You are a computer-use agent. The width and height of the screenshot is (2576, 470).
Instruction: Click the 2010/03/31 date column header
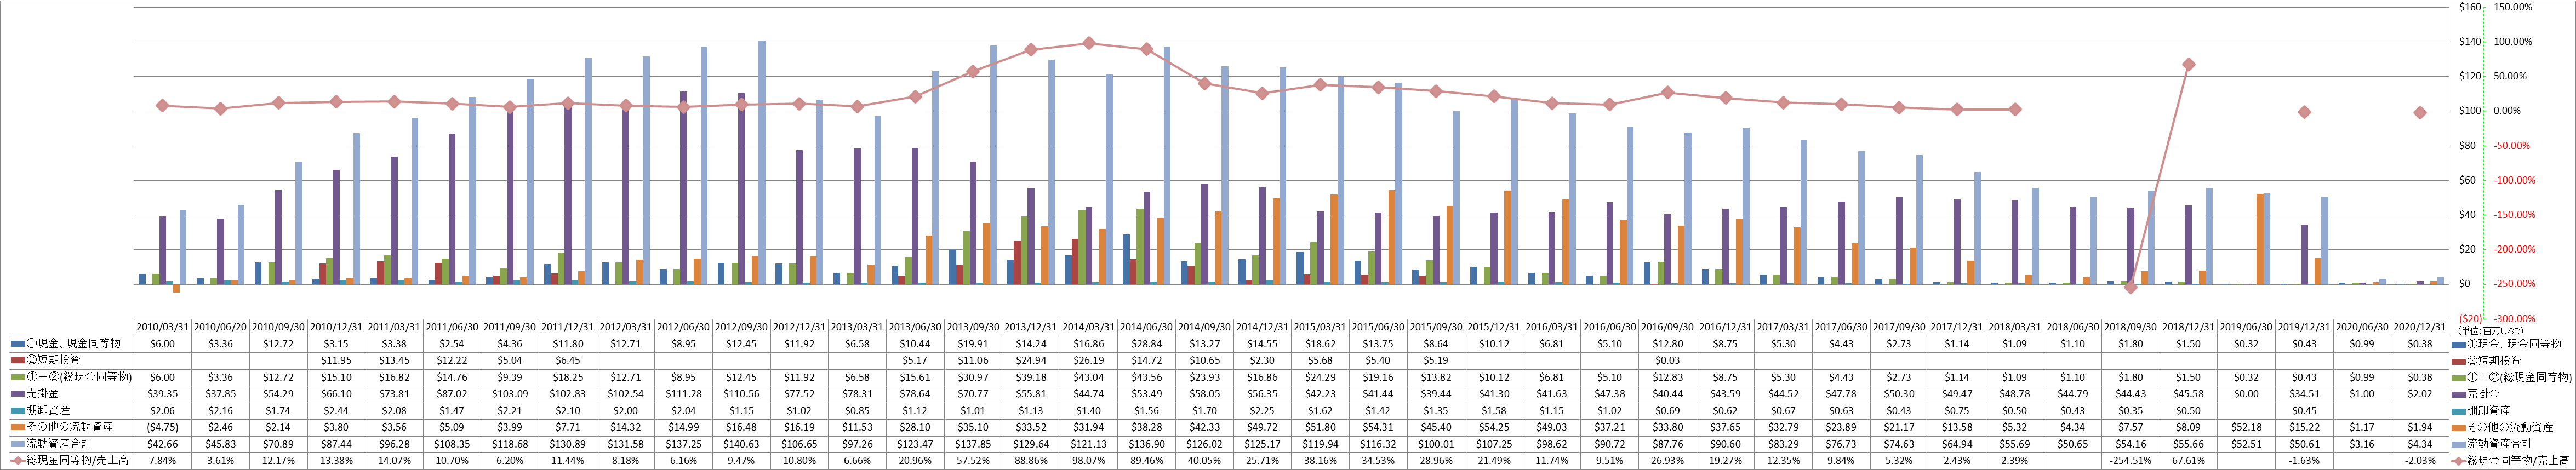pos(163,327)
